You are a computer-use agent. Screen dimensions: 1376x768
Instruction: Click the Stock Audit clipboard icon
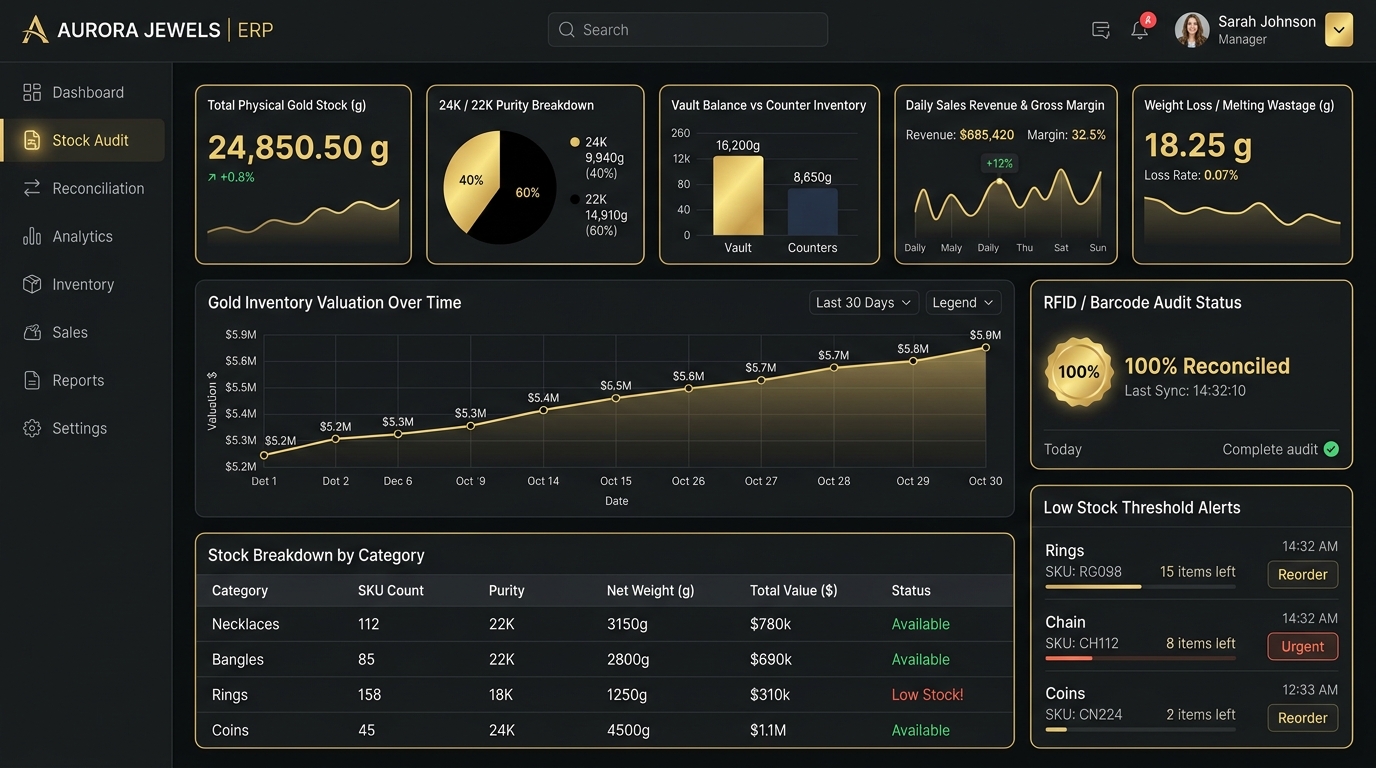[x=32, y=140]
